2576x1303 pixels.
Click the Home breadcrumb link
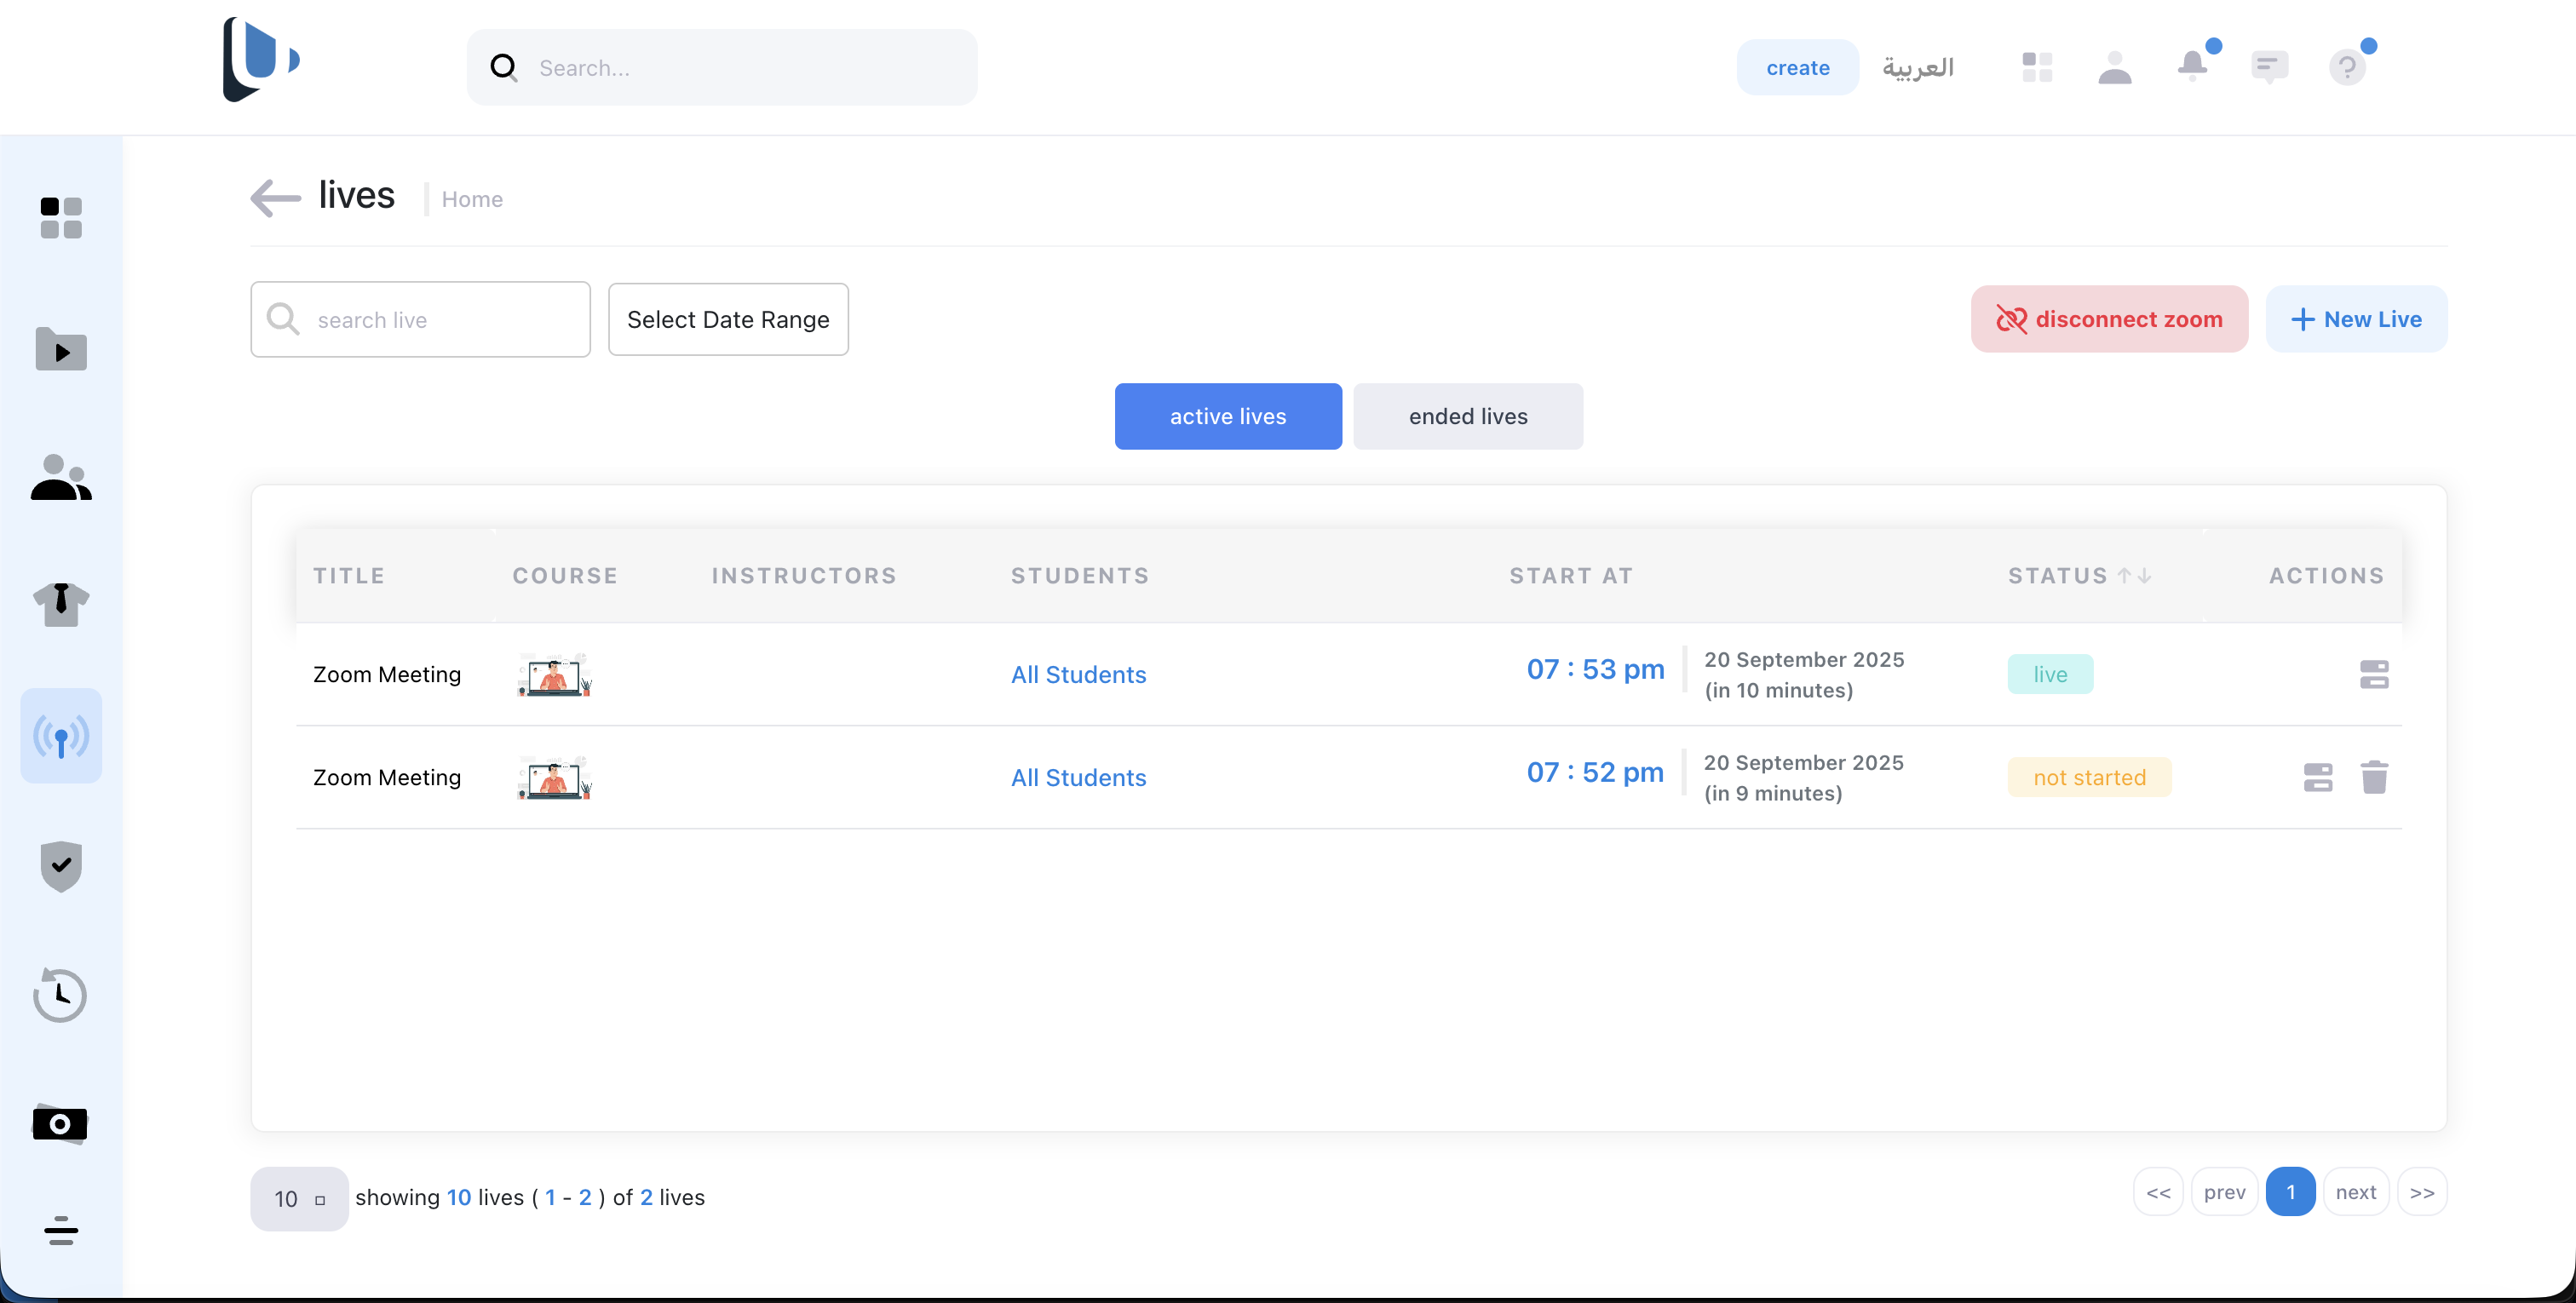pyautogui.click(x=472, y=199)
